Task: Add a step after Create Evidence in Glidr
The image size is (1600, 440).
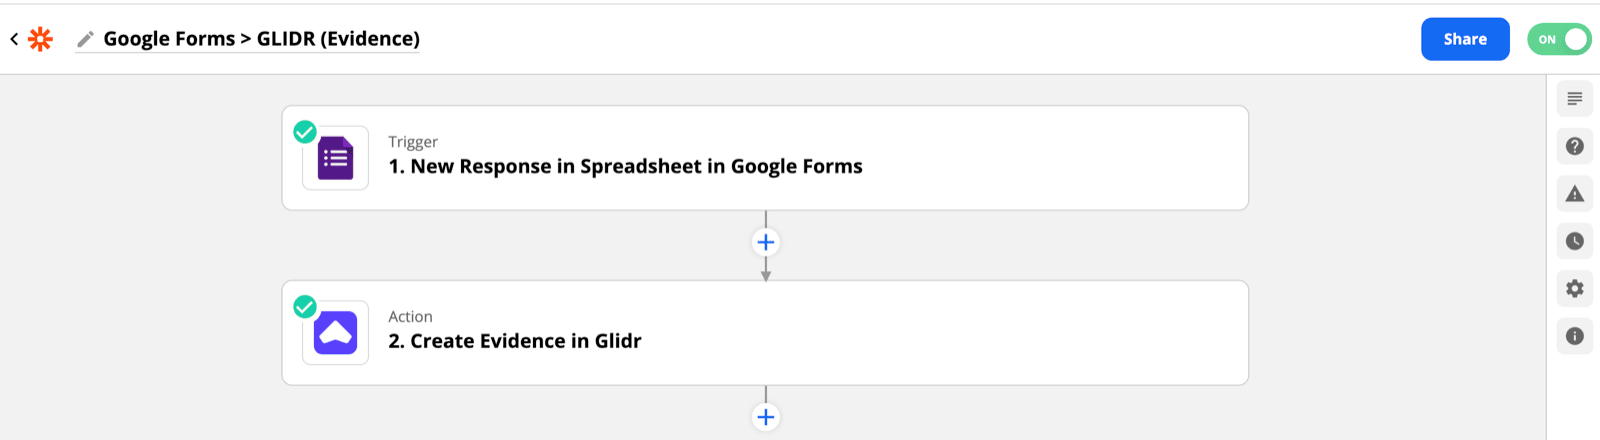Action: (766, 417)
